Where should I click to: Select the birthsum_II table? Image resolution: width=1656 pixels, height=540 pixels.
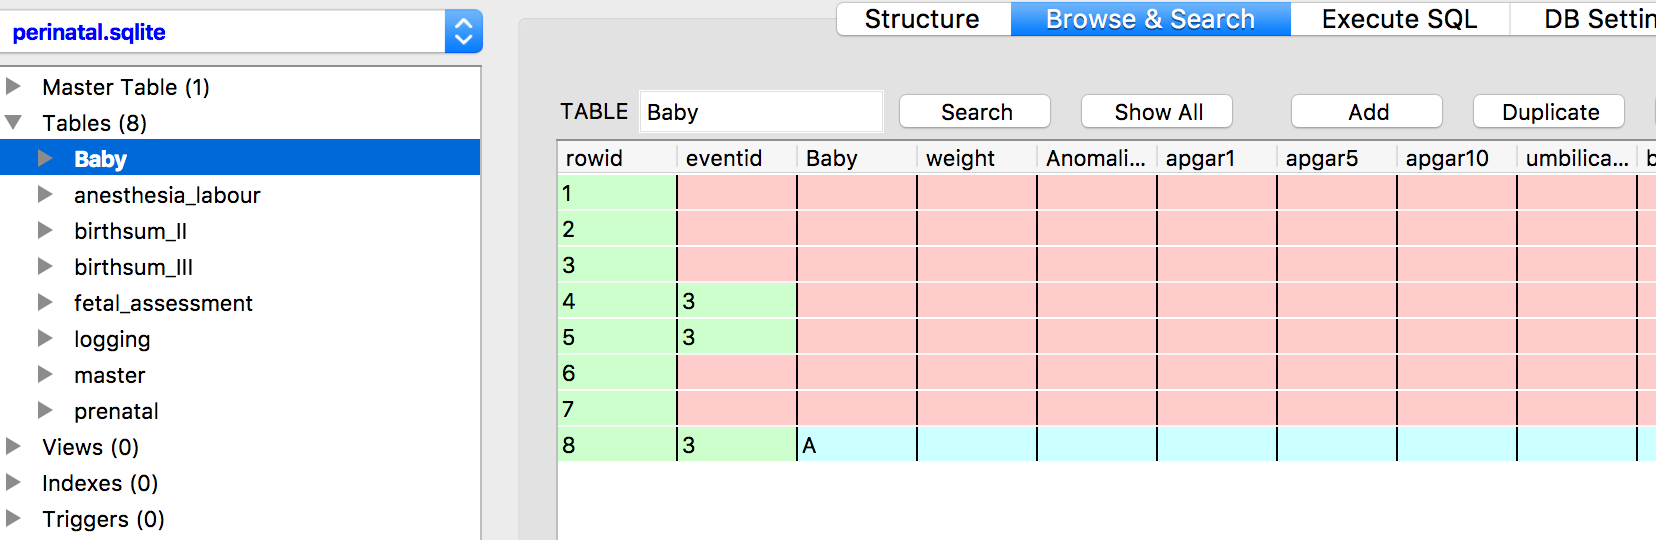(130, 231)
